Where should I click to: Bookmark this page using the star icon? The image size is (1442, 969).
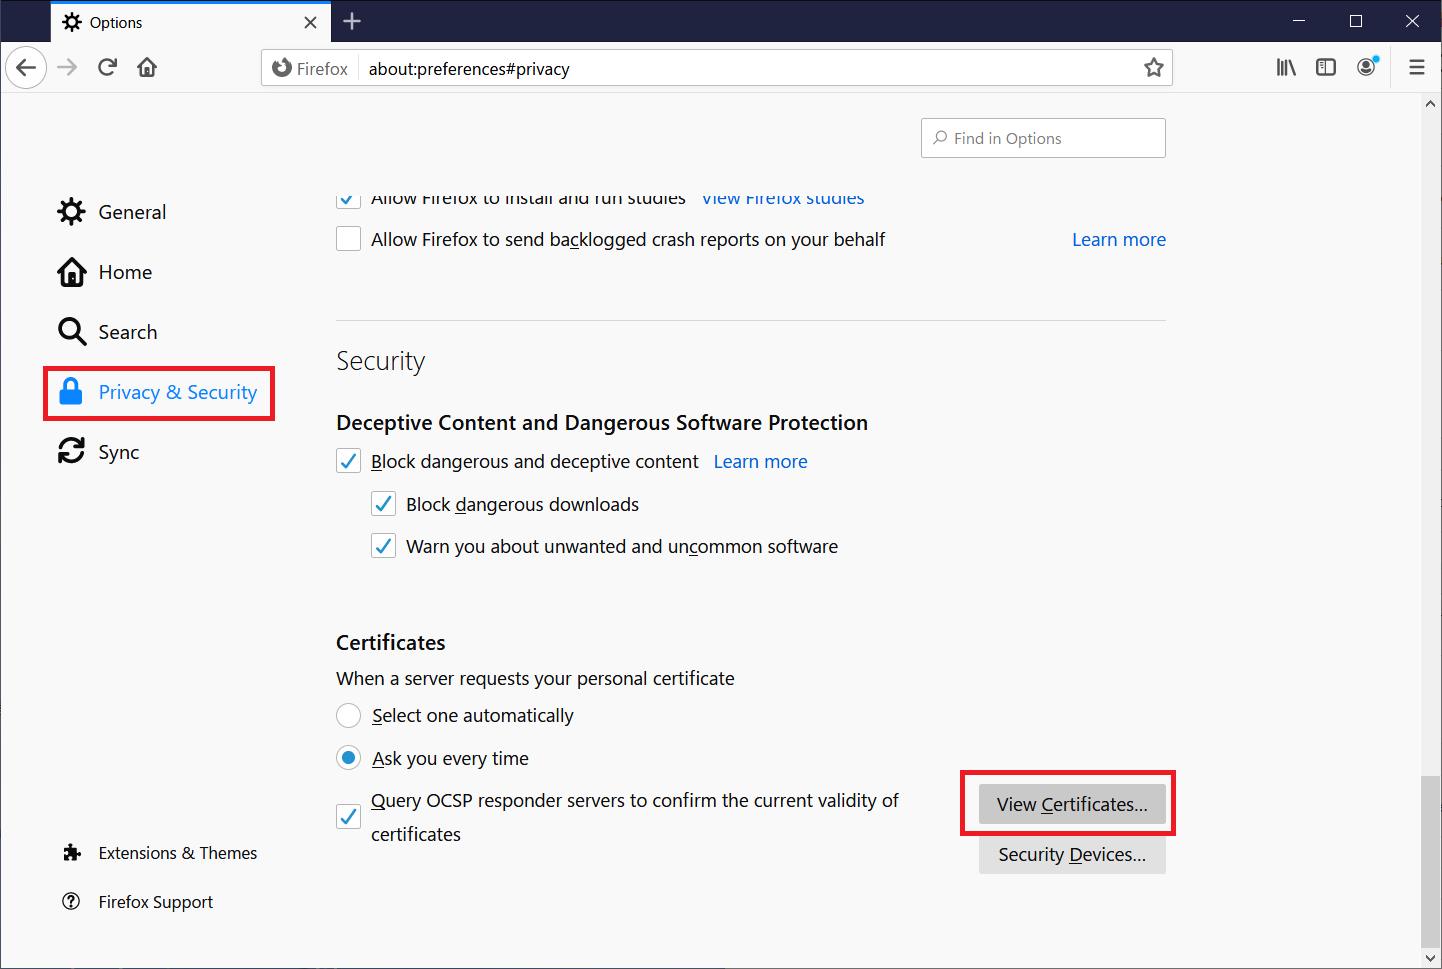(x=1154, y=67)
